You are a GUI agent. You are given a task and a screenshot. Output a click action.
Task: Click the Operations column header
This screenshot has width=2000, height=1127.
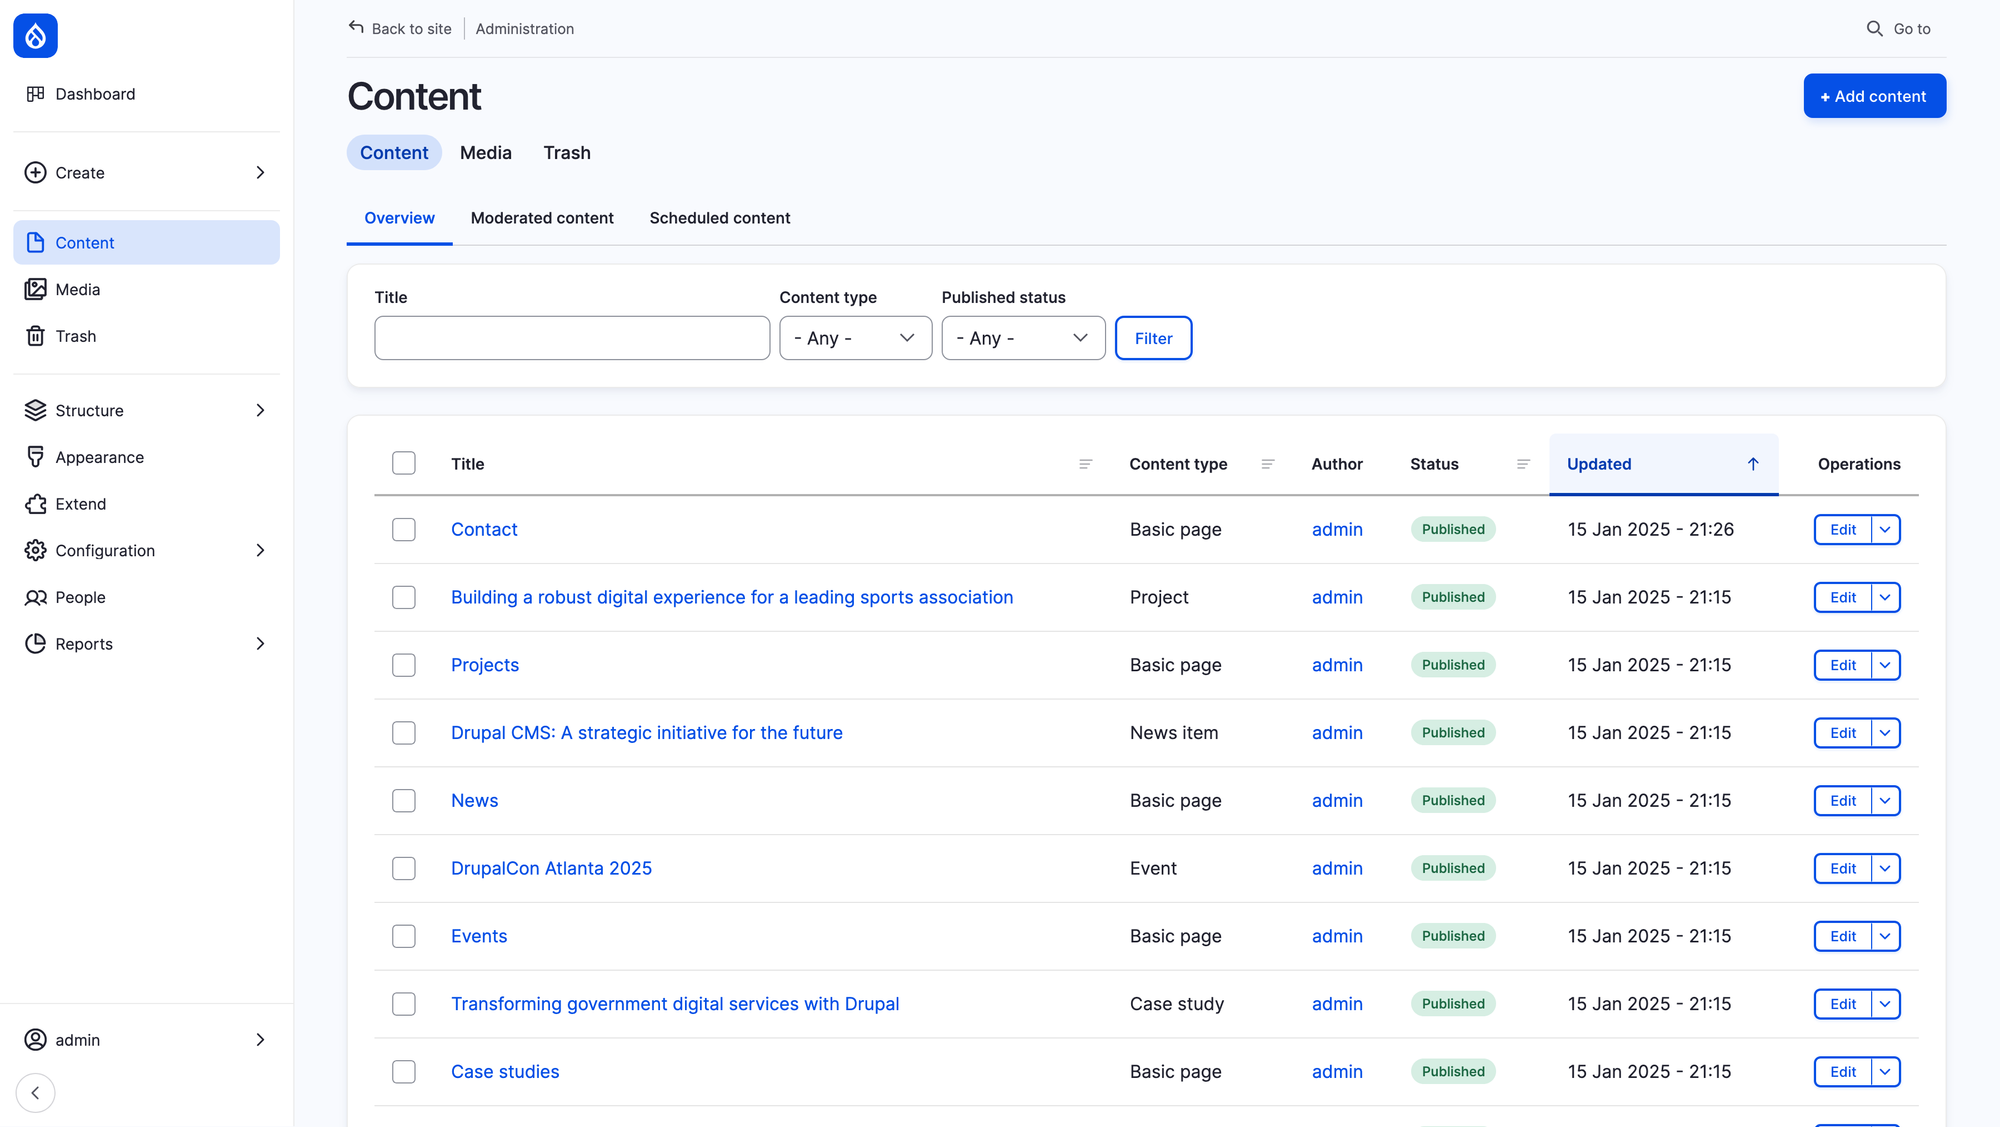point(1859,464)
